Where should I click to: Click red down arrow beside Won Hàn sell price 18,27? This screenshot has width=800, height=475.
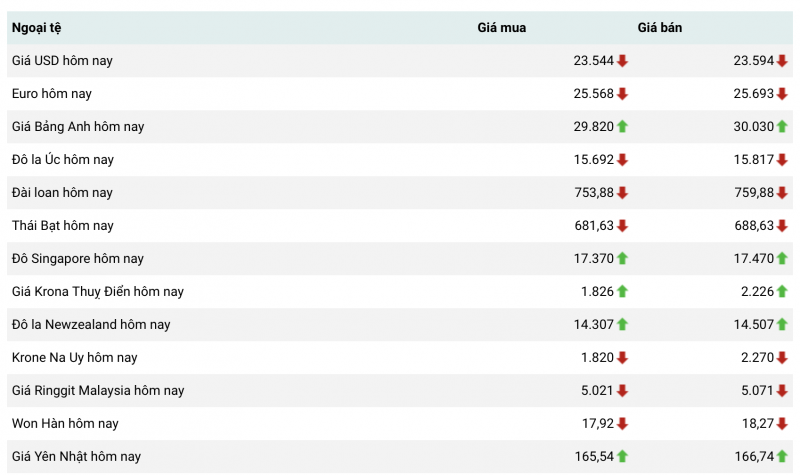[x=782, y=424]
